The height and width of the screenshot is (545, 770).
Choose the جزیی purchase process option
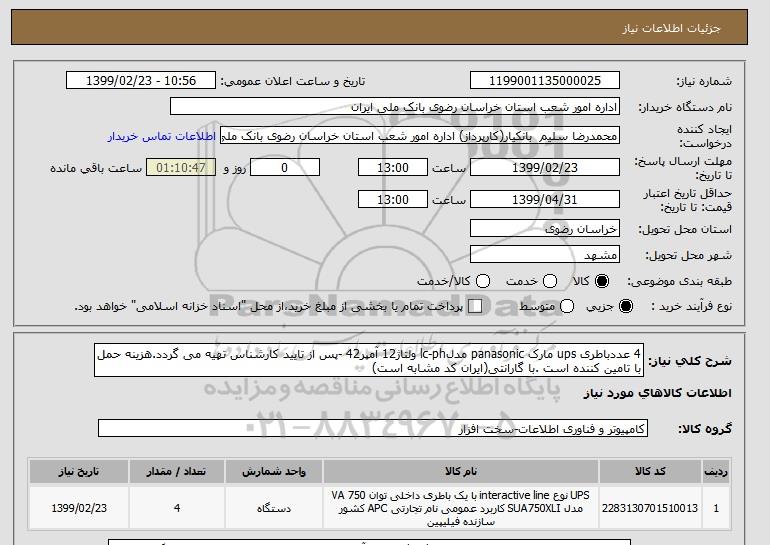[x=626, y=306]
